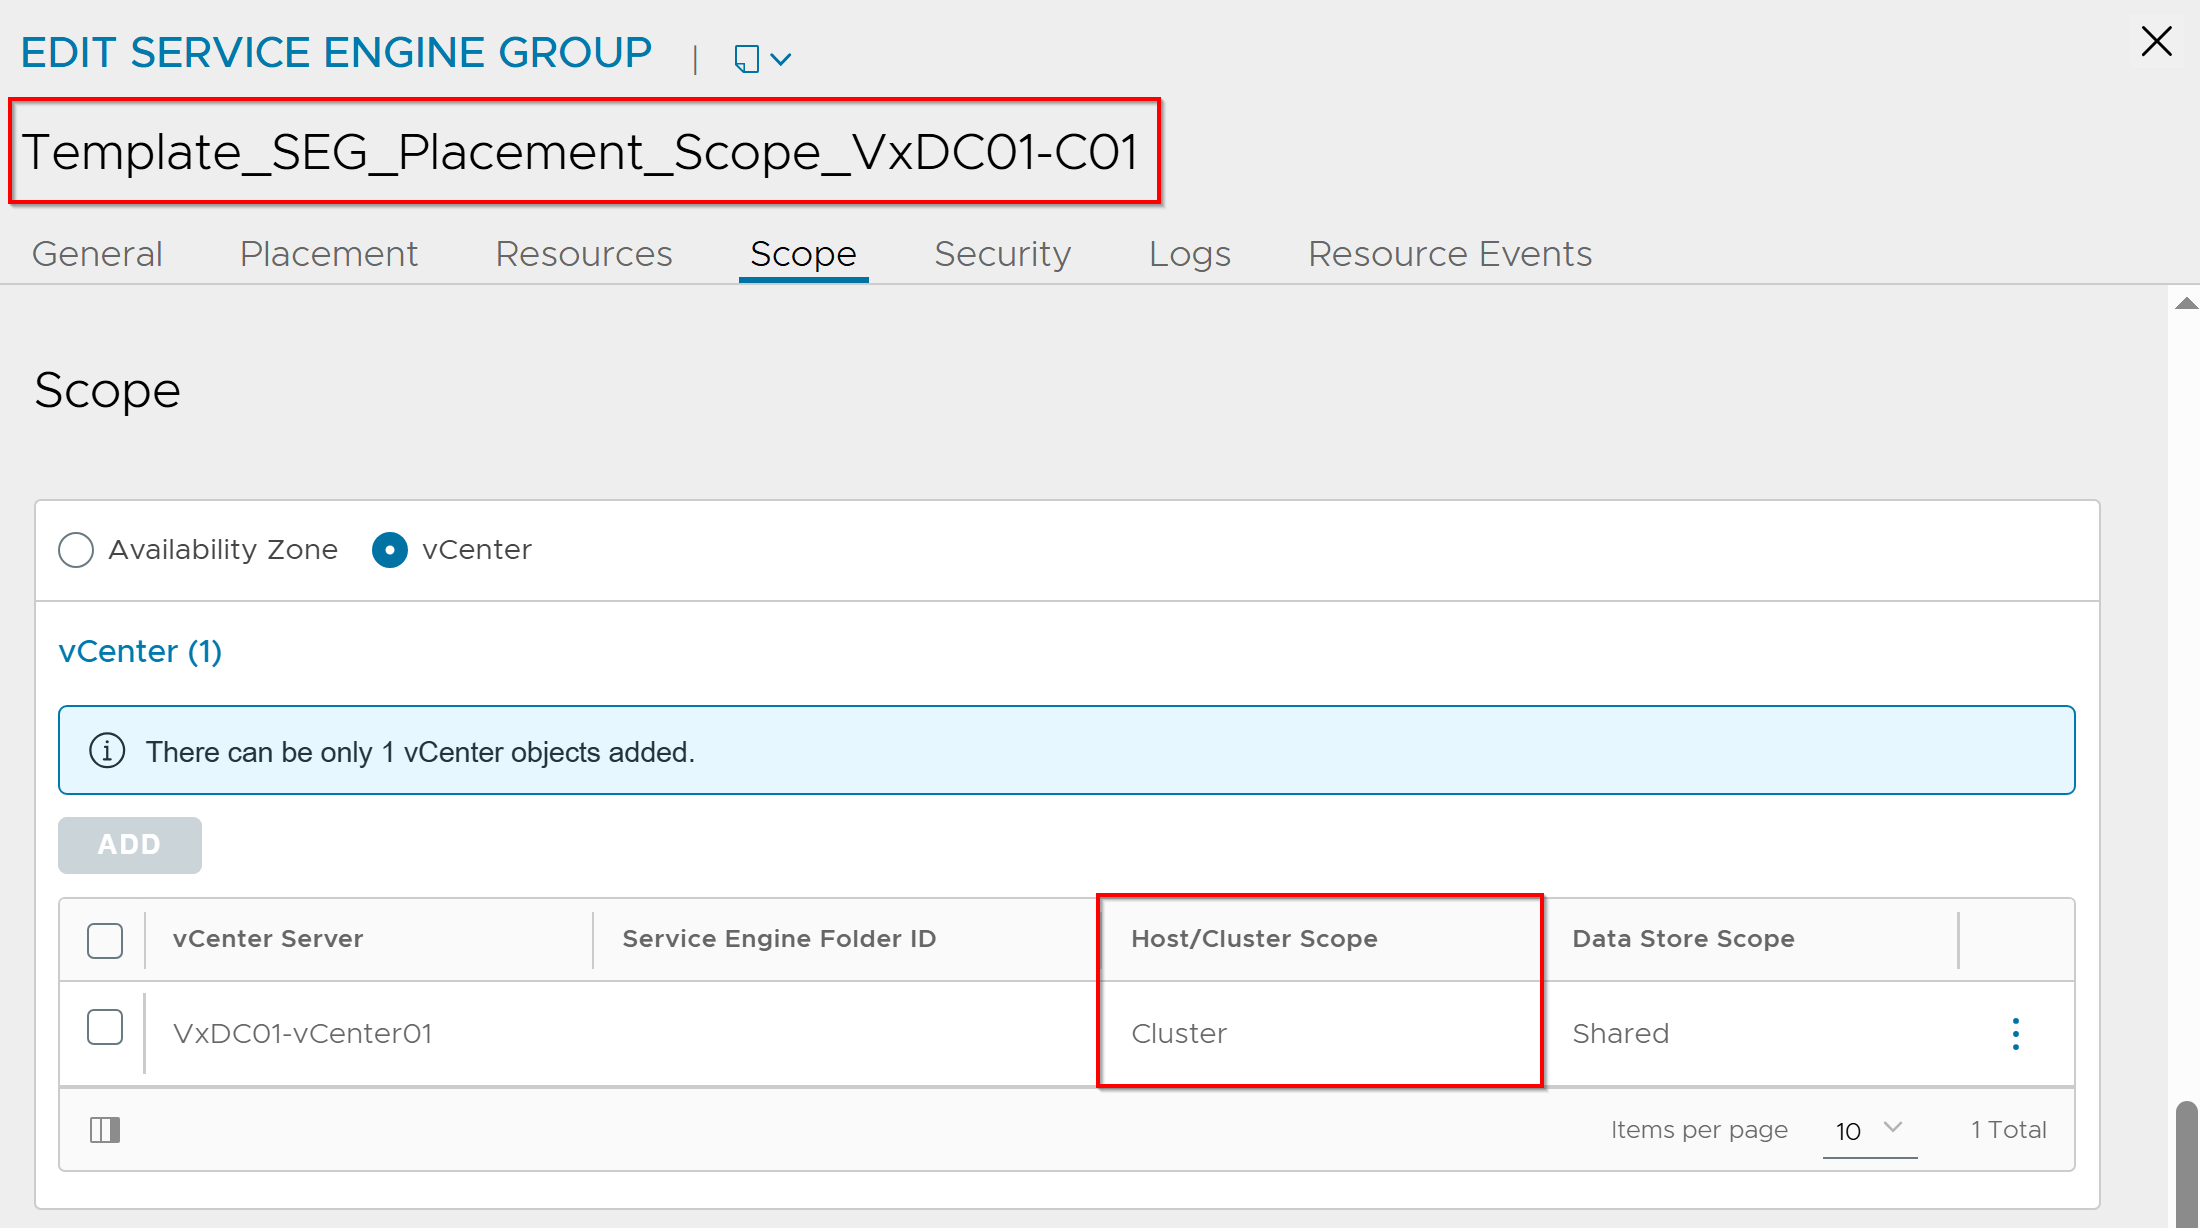Select the vCenter radio option
The image size is (2200, 1228).
[390, 550]
